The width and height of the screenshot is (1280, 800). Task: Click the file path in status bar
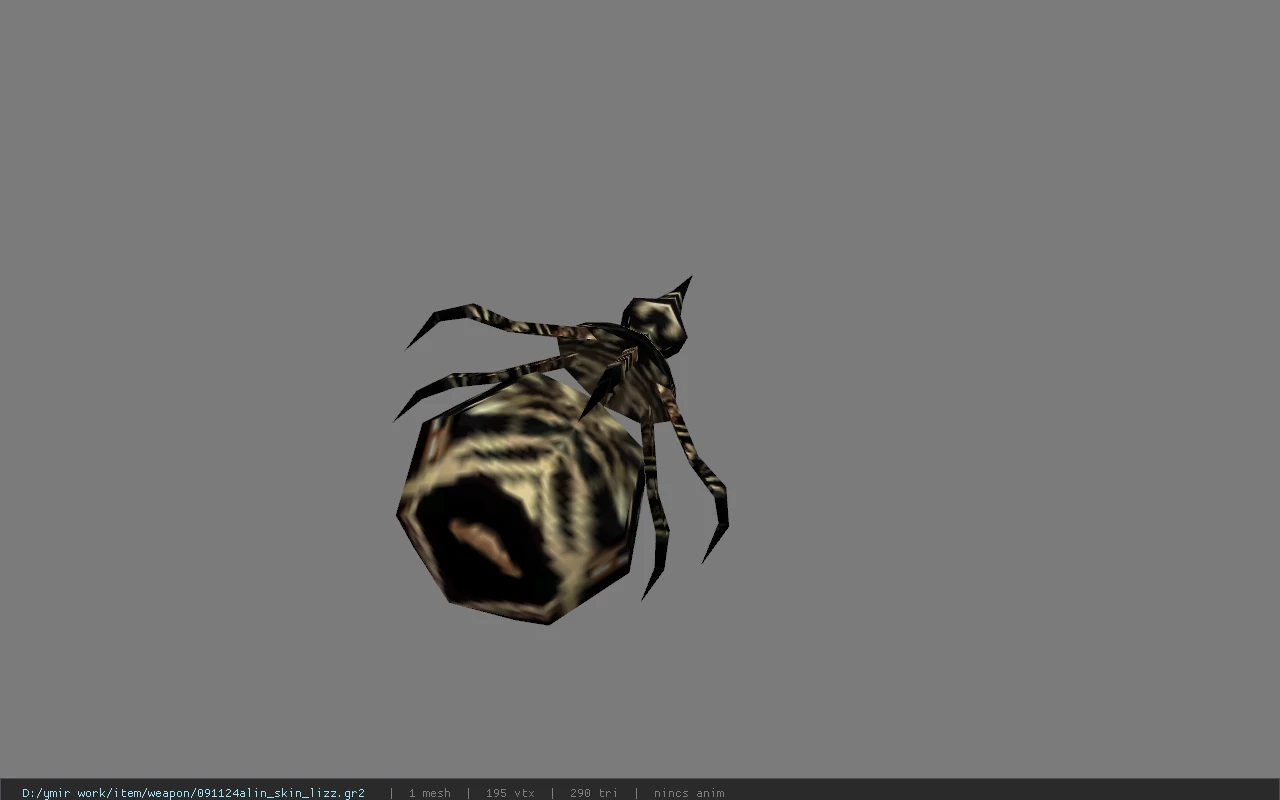(x=193, y=793)
